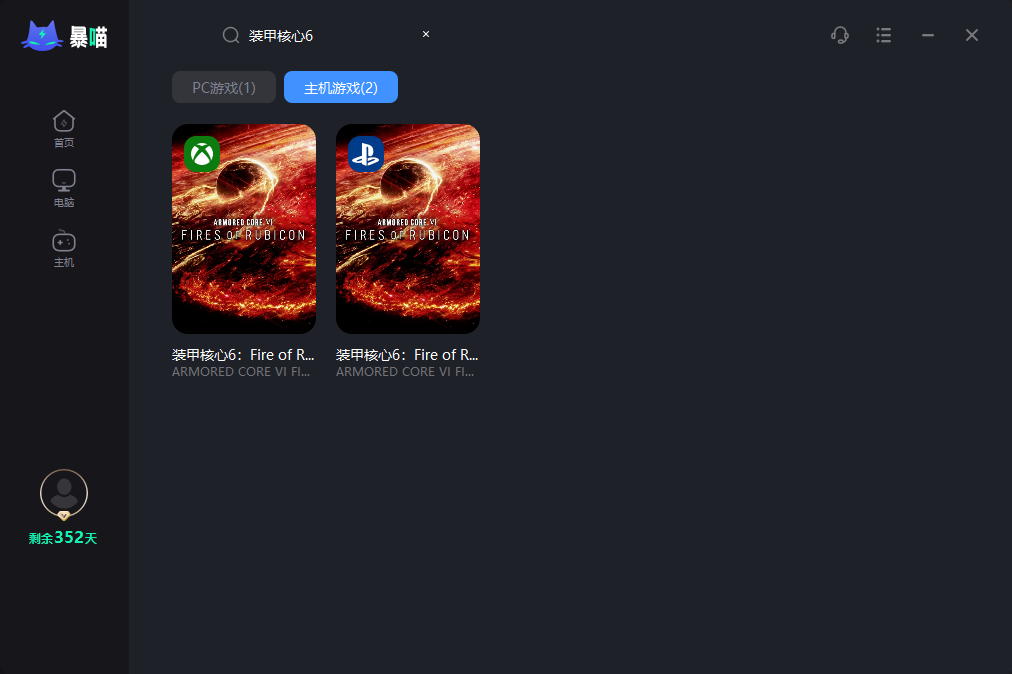This screenshot has width=1012, height=674.
Task: Minimize the 暴喵 window
Action: pyautogui.click(x=927, y=35)
